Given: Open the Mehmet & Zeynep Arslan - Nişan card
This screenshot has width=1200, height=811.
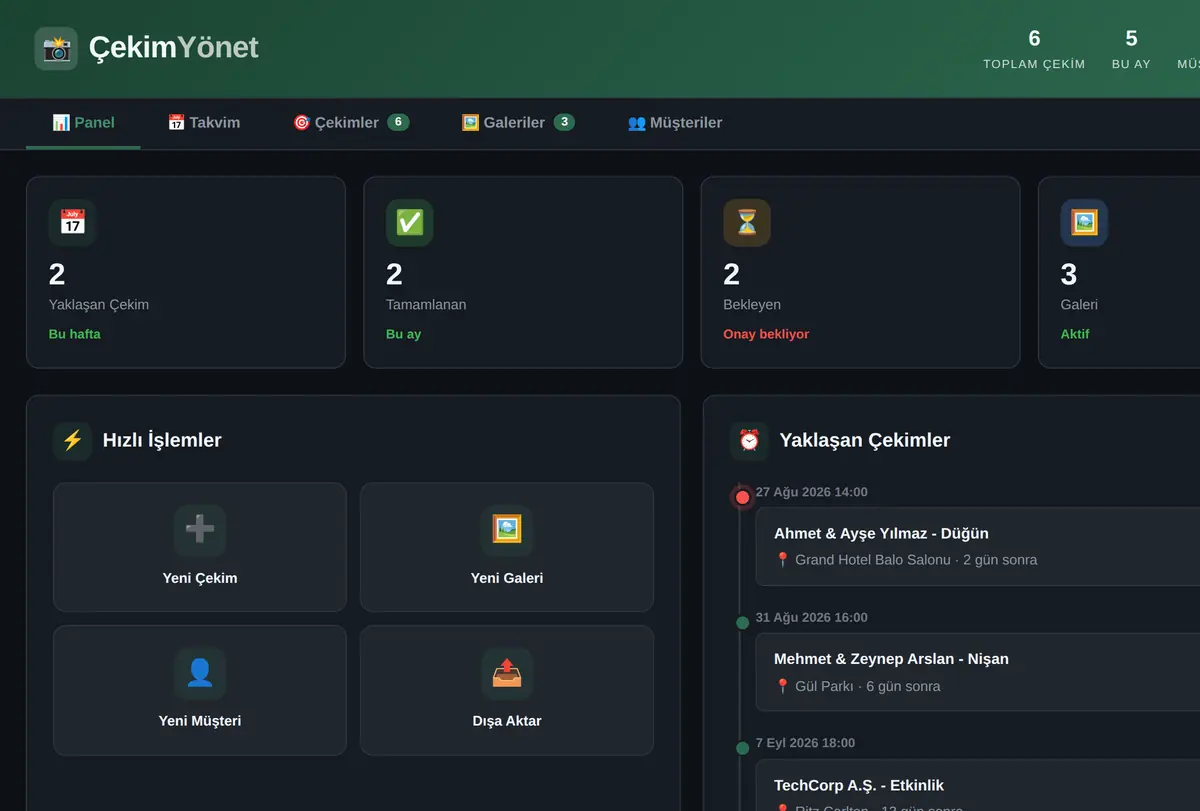Looking at the screenshot, I should click(x=978, y=672).
